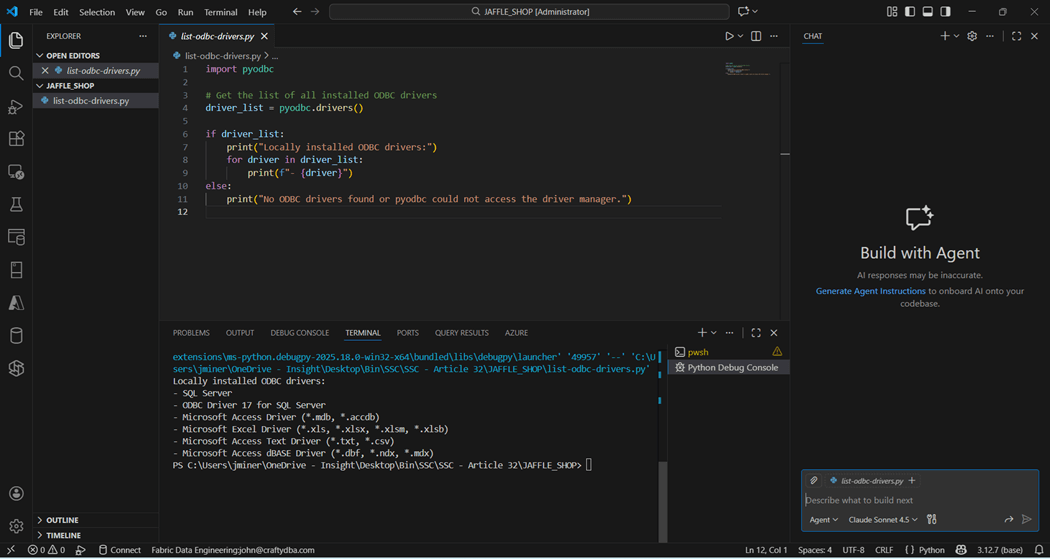This screenshot has height=559, width=1050.
Task: Open the Search view in activity bar
Action: point(16,73)
